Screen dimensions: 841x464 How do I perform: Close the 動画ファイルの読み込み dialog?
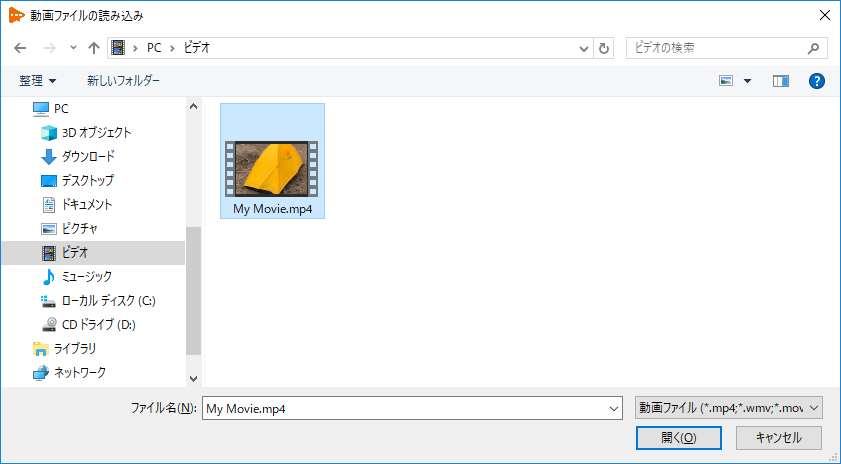click(825, 16)
